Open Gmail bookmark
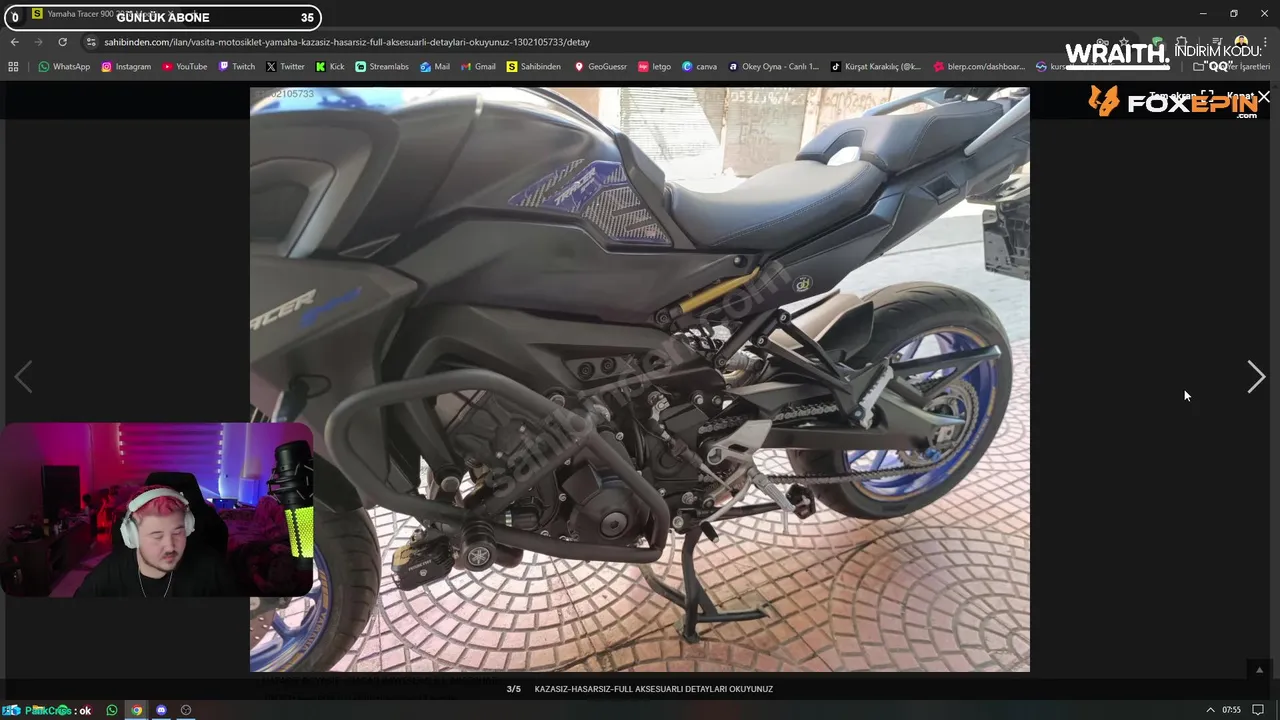The image size is (1280, 720). pos(478,67)
